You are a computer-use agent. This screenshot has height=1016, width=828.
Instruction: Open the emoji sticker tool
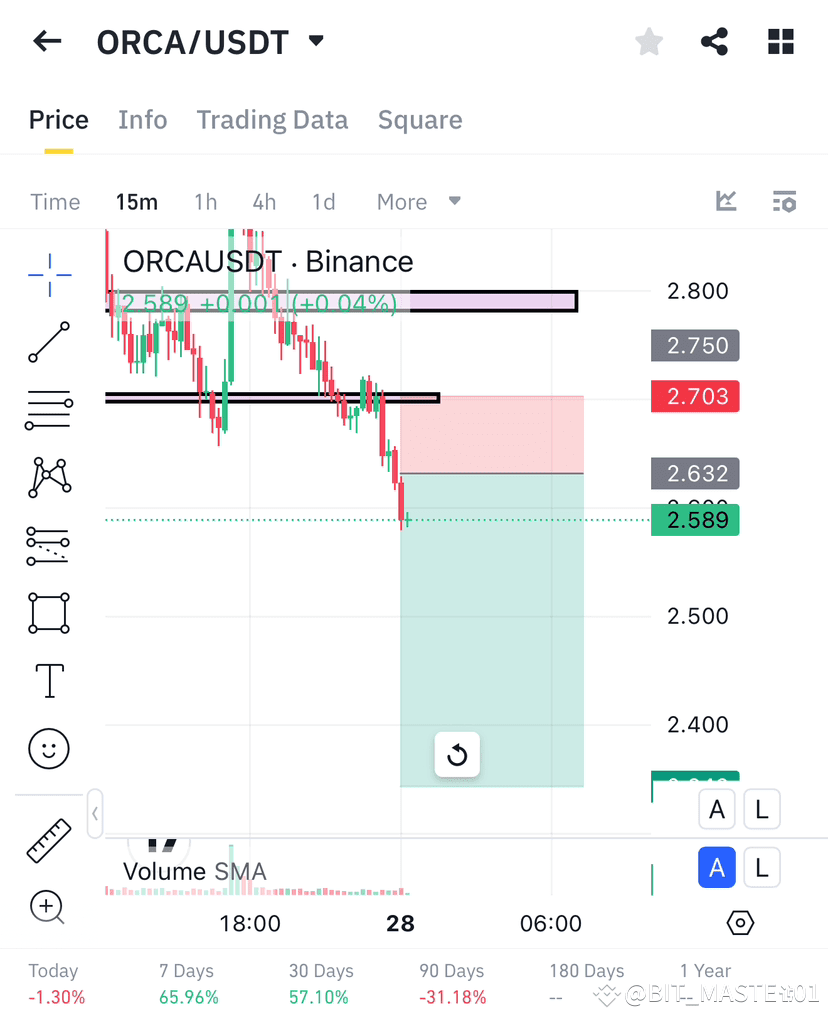(47, 748)
